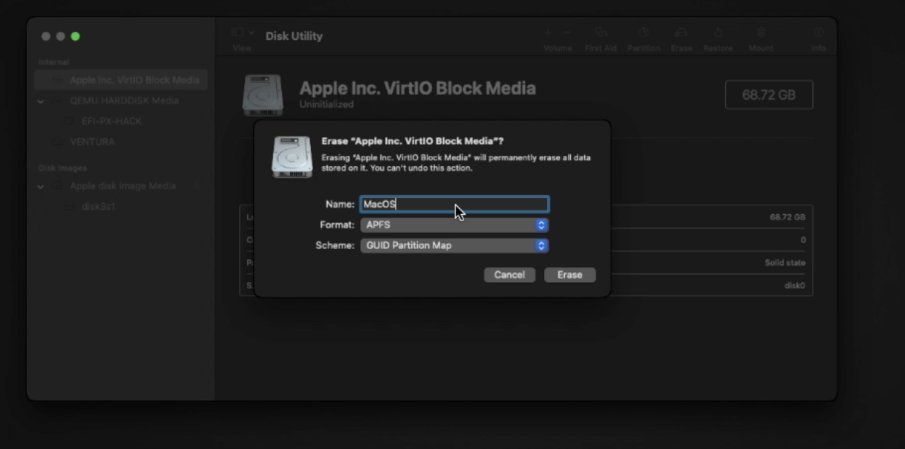Click the 68.72 GB capacity box

[x=769, y=95]
